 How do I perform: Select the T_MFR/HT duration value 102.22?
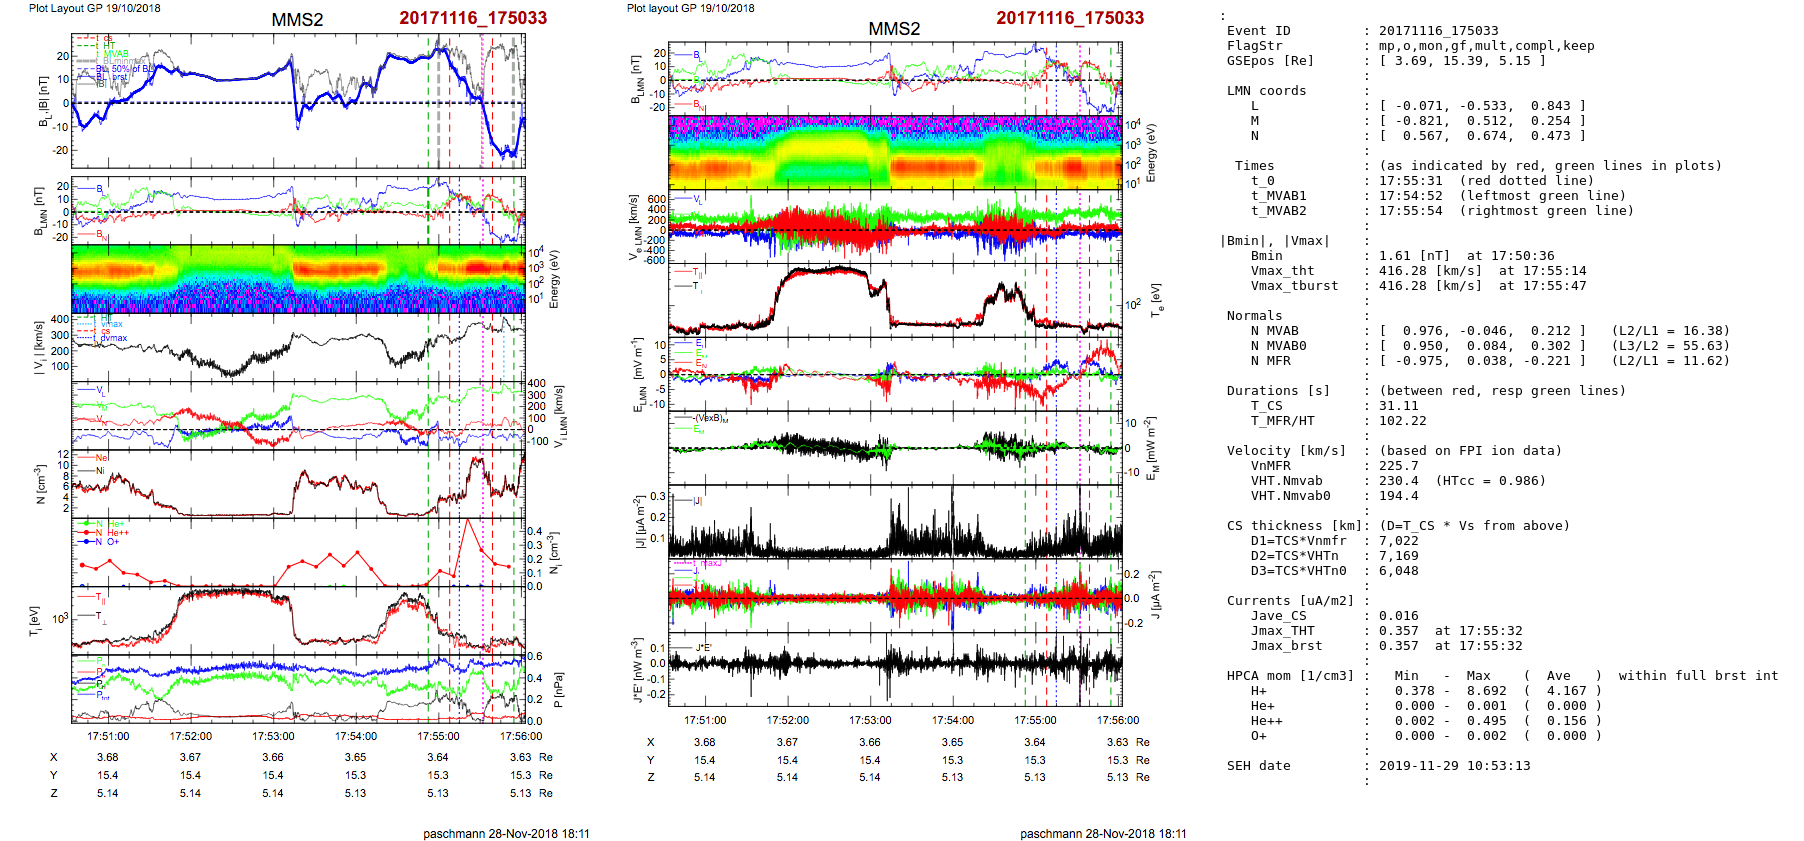click(1403, 421)
